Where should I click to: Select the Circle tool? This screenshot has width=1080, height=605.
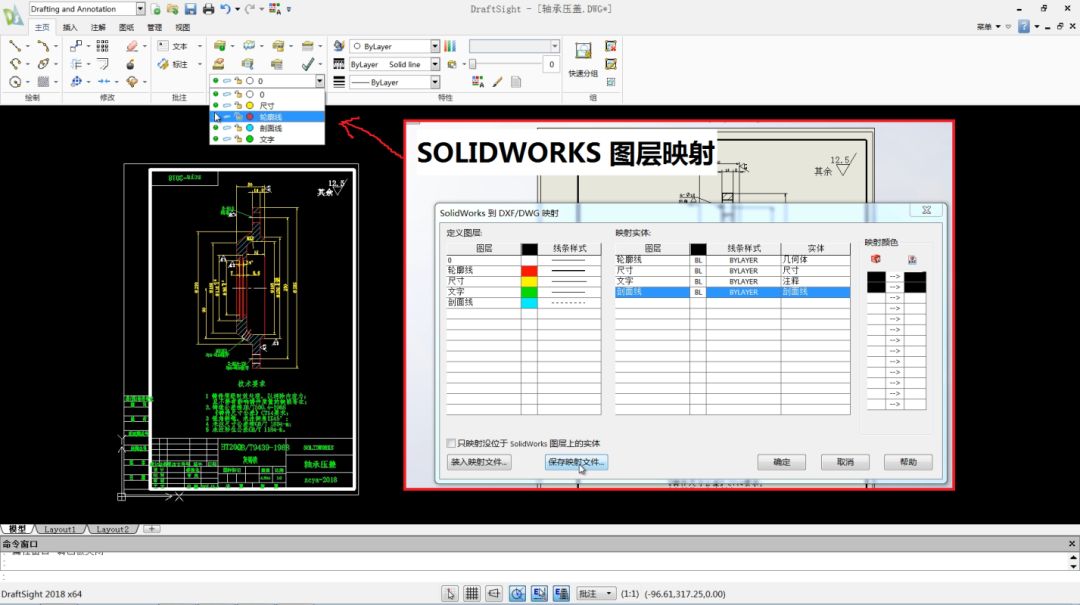[14, 82]
